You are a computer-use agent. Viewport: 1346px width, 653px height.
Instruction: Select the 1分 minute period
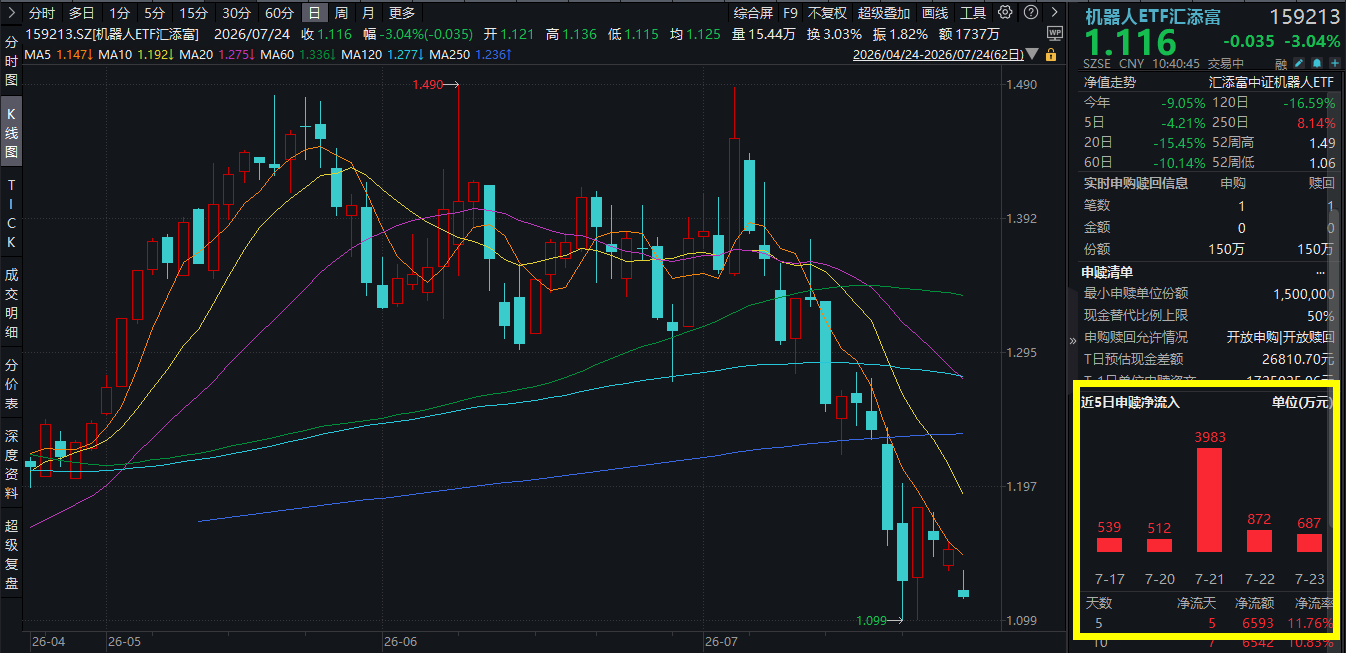pos(120,13)
